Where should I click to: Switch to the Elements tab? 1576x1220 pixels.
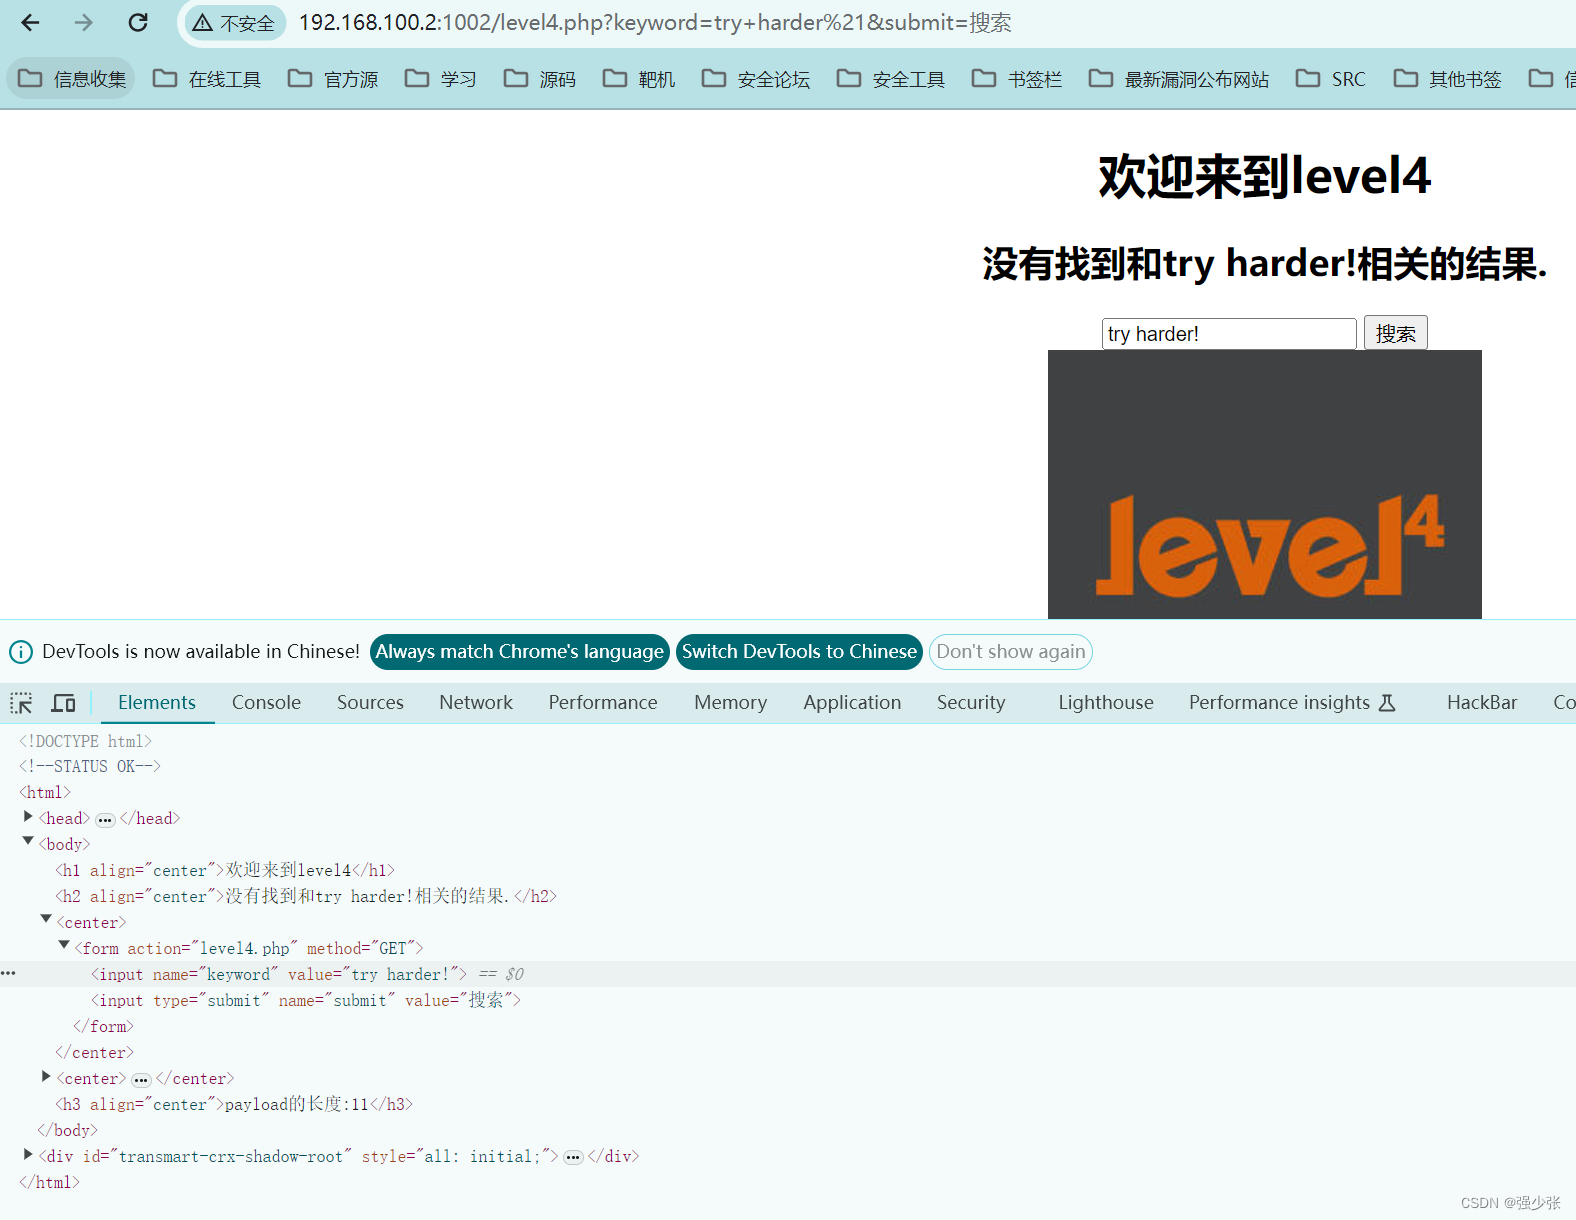click(x=157, y=703)
